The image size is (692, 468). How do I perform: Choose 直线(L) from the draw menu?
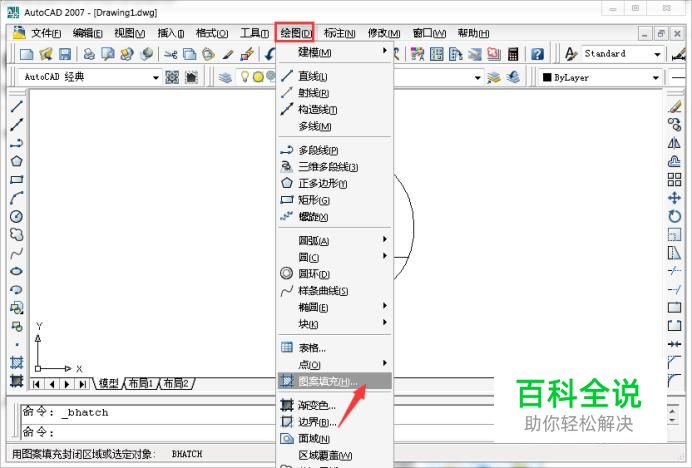tap(335, 76)
